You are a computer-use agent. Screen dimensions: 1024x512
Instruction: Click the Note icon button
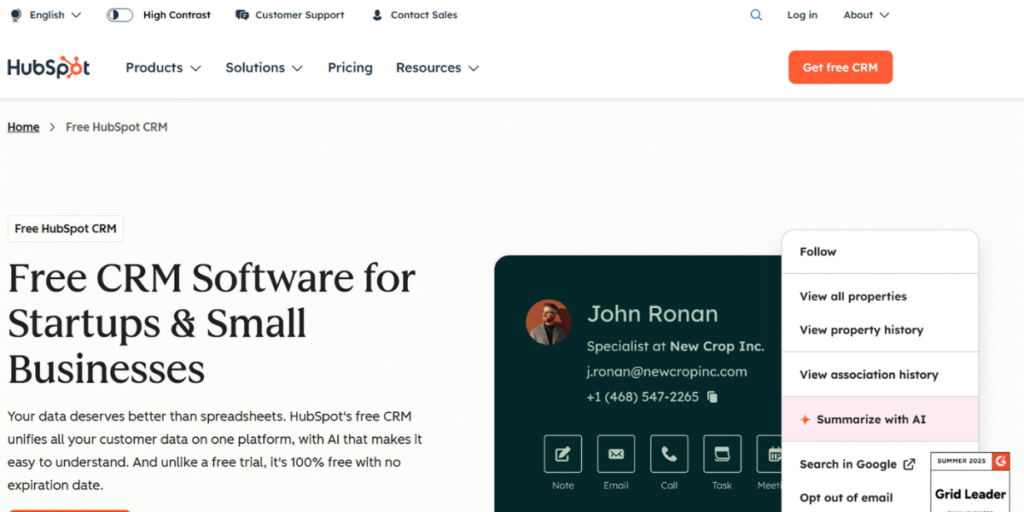[x=562, y=454]
